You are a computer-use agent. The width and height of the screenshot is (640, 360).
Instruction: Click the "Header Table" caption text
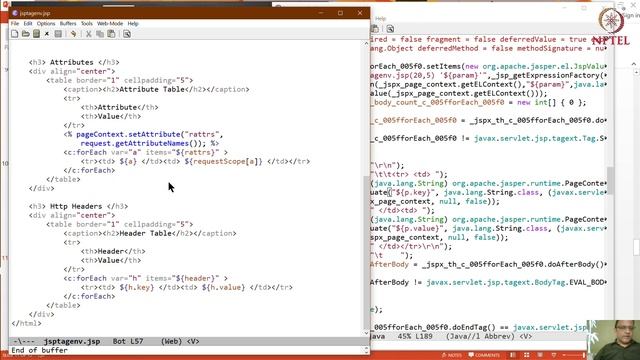pos(146,233)
